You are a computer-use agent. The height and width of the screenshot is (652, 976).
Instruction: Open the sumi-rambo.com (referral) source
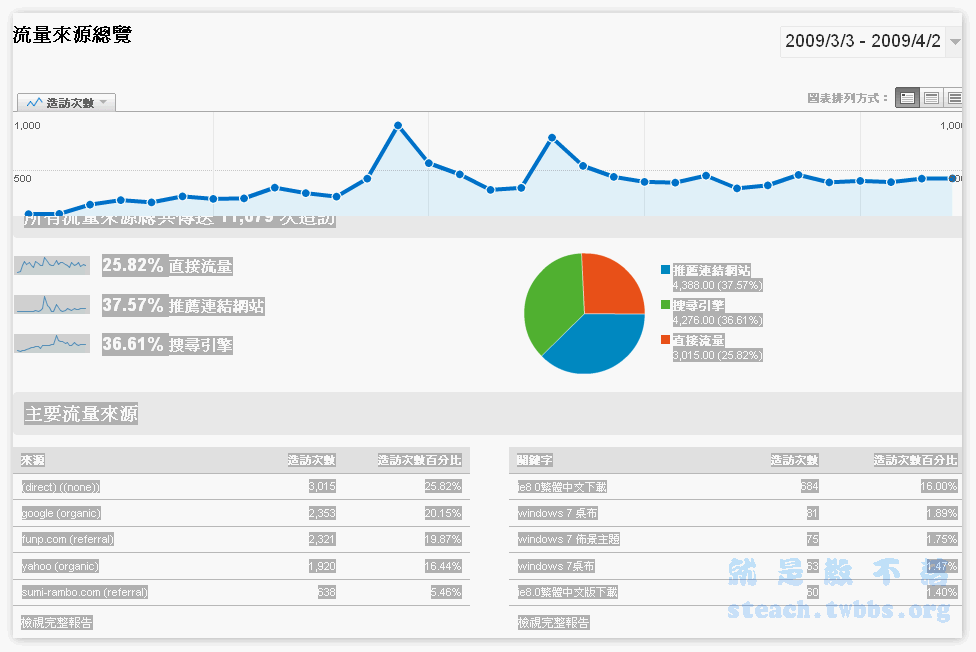point(85,592)
